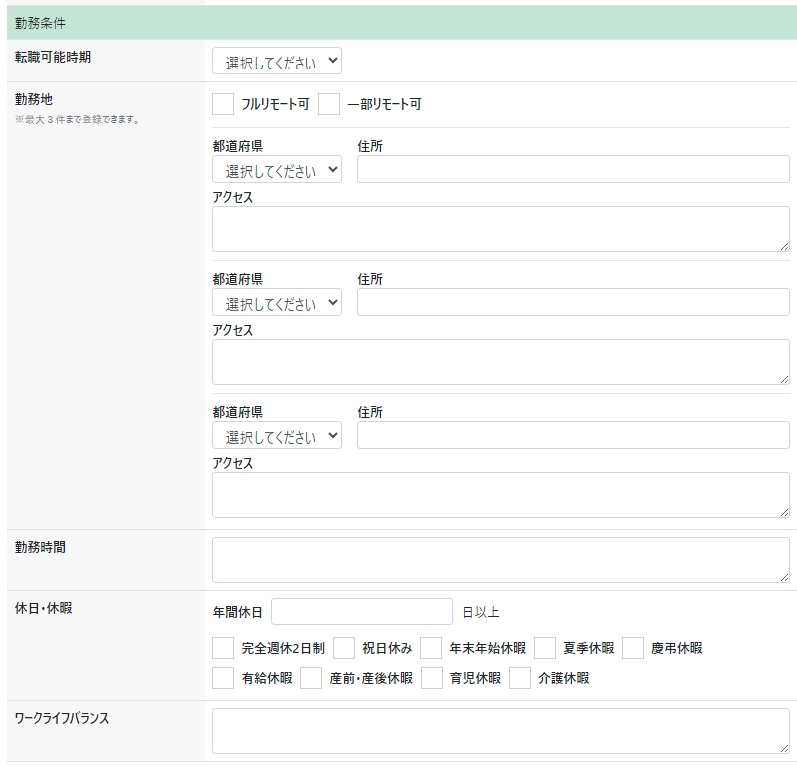The height and width of the screenshot is (775, 797).
Task: Tick the 祝日休み checkbox
Action: tap(344, 648)
